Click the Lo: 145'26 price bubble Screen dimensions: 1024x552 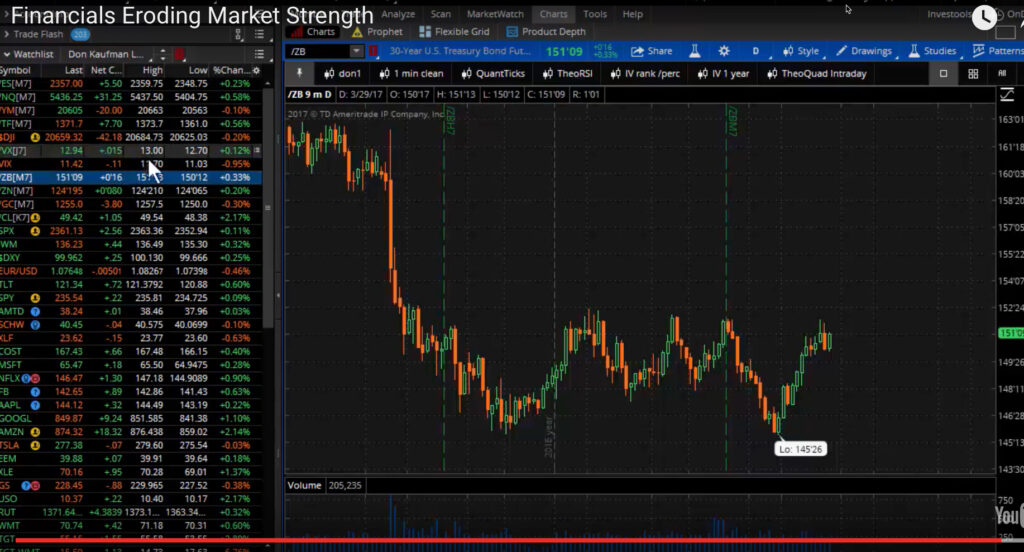pos(800,449)
